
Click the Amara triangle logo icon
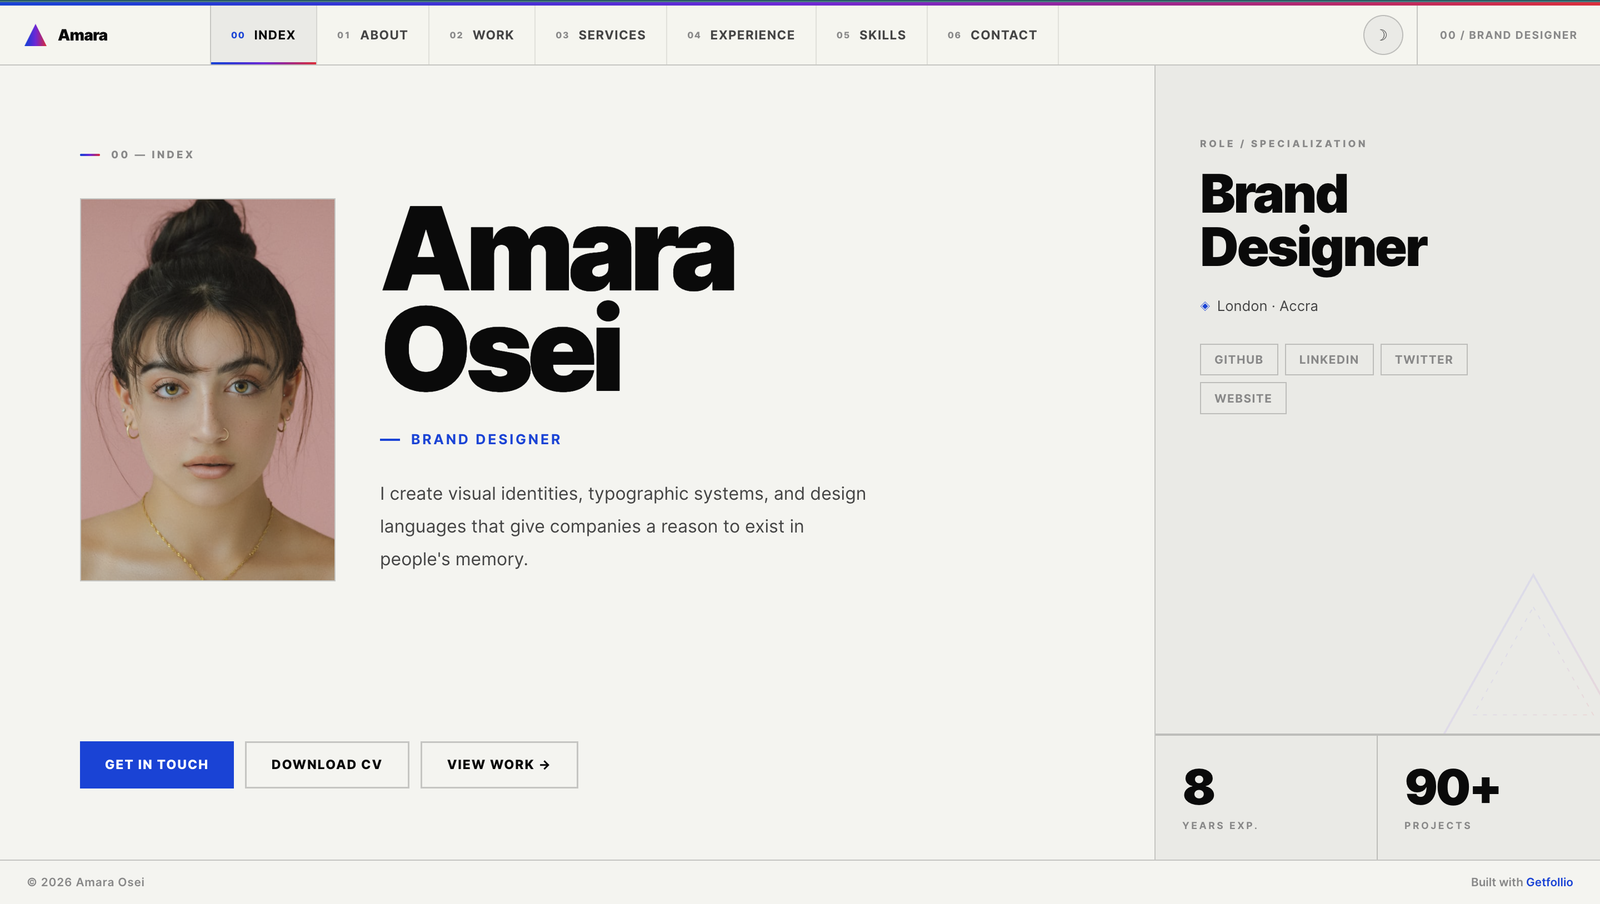[x=35, y=35]
